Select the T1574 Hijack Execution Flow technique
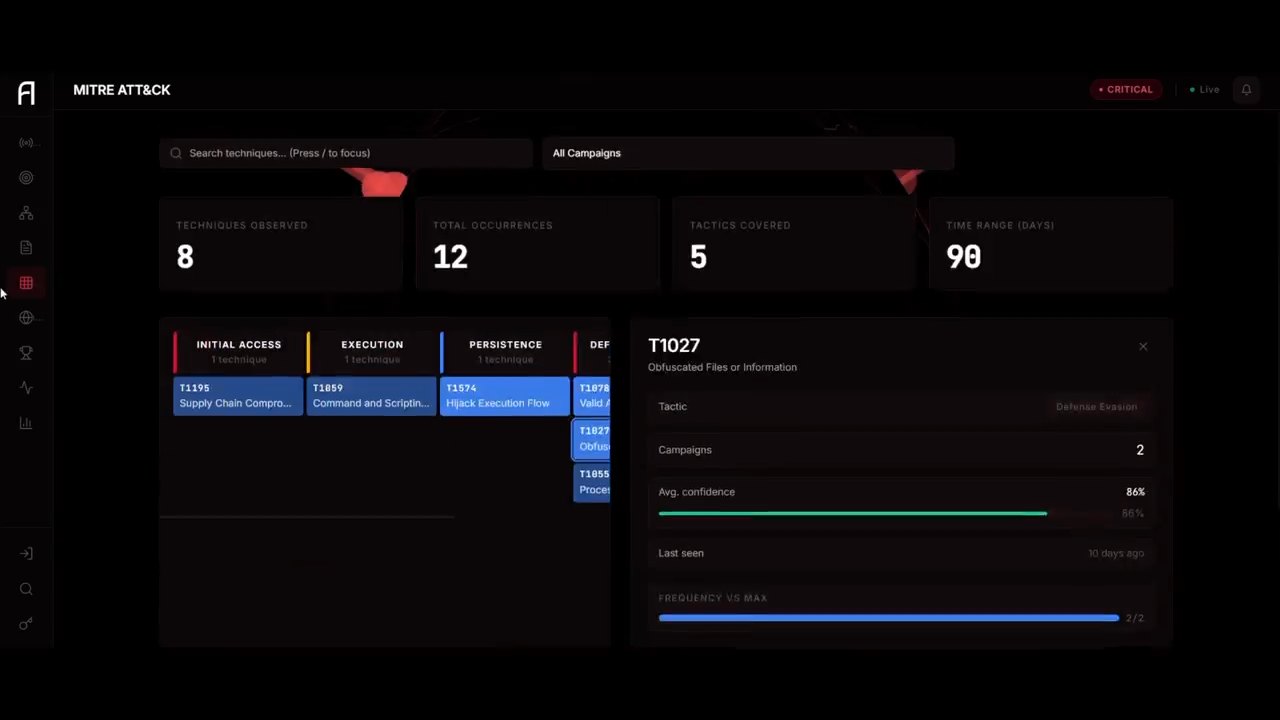Image resolution: width=1280 pixels, height=720 pixels. tap(505, 396)
